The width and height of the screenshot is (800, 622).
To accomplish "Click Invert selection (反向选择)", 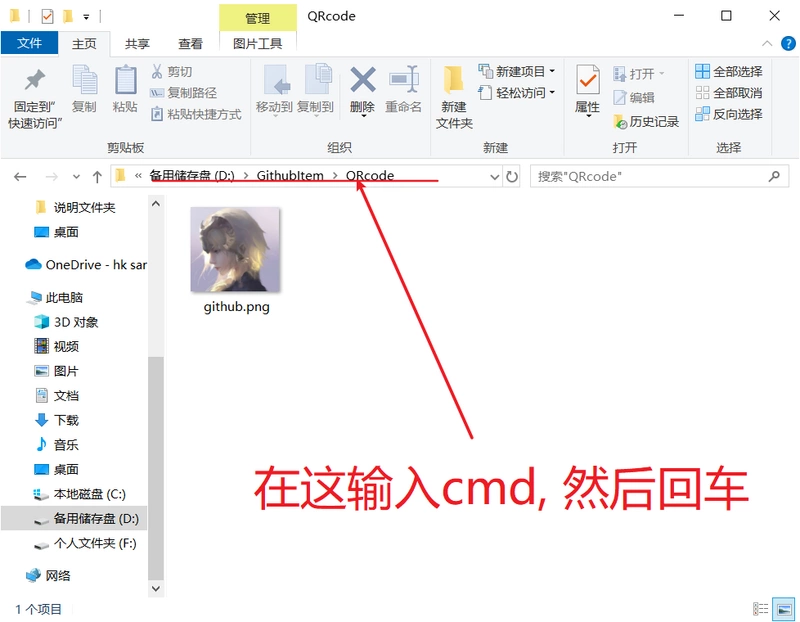I will (x=729, y=114).
